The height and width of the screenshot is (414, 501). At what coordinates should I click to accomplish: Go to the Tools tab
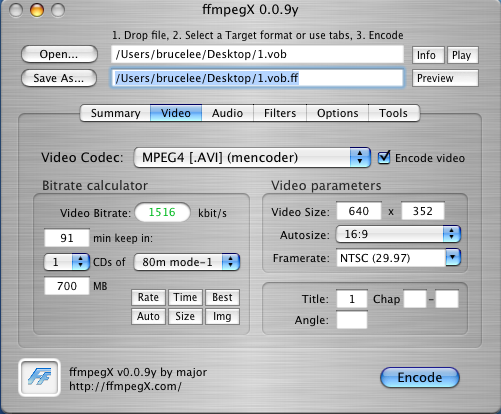point(393,113)
